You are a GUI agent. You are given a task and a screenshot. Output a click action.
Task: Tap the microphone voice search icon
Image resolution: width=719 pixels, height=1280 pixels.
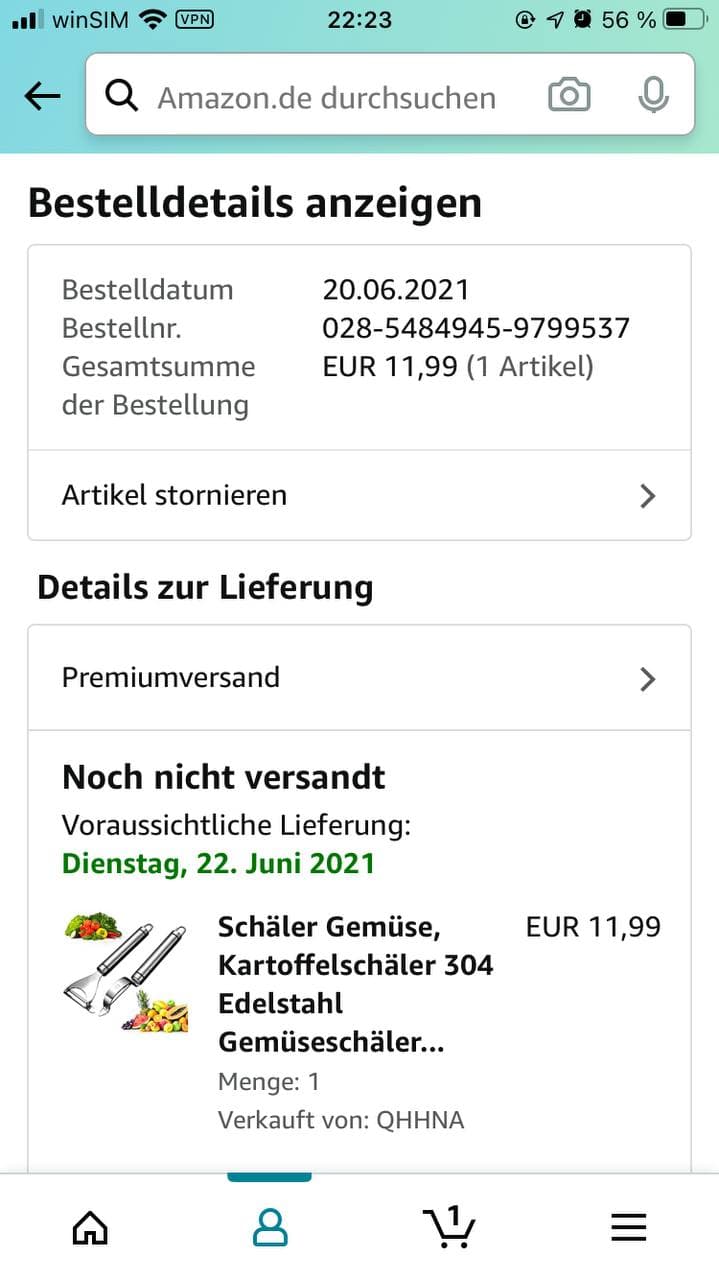pos(653,95)
